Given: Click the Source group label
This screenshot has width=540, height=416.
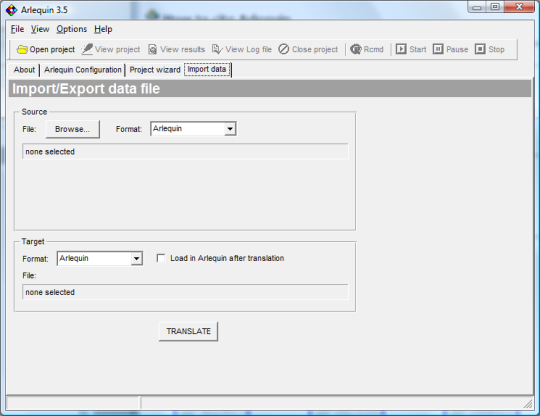Looking at the screenshot, I should [34, 112].
